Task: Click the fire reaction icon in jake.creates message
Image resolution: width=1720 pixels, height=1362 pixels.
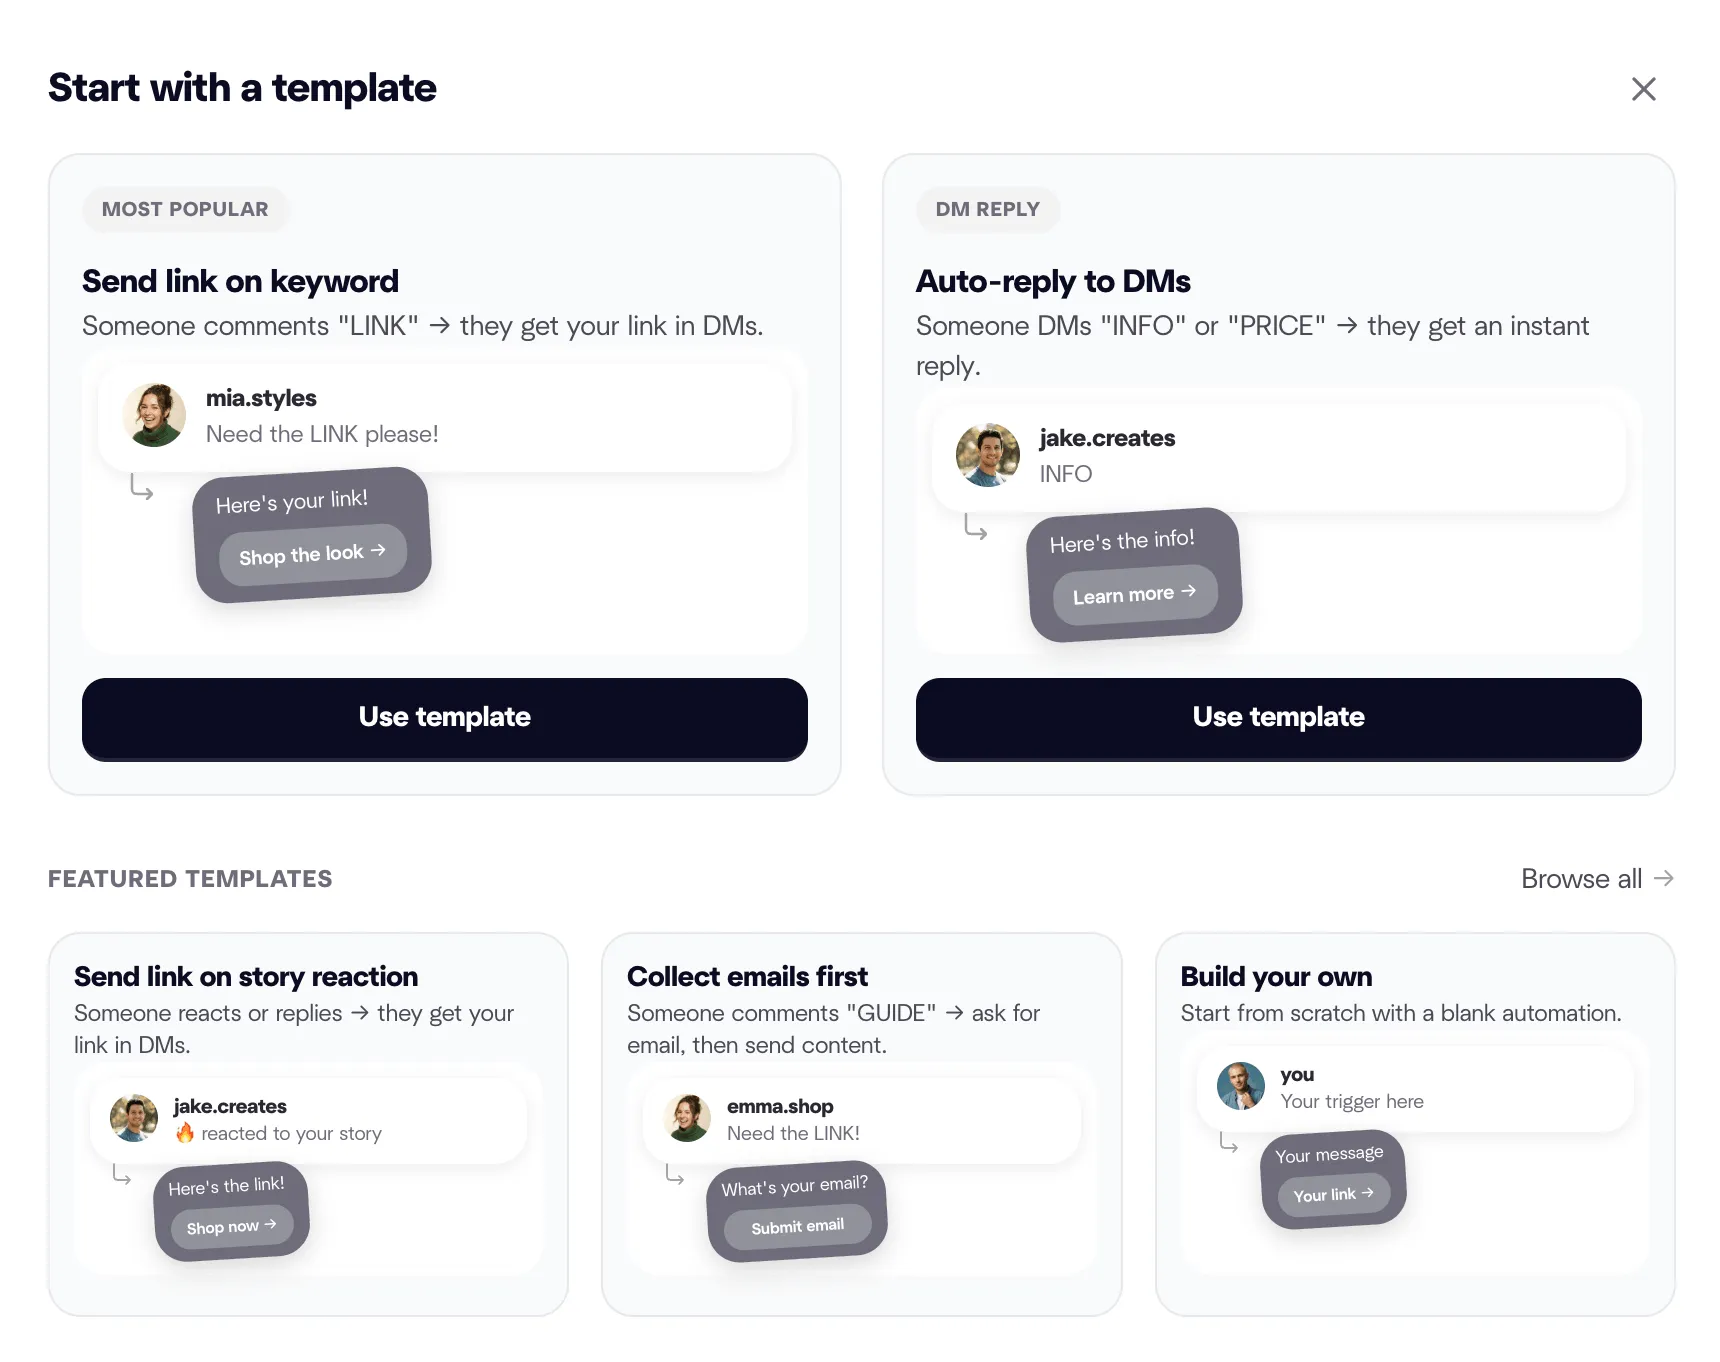Action: tap(185, 1134)
